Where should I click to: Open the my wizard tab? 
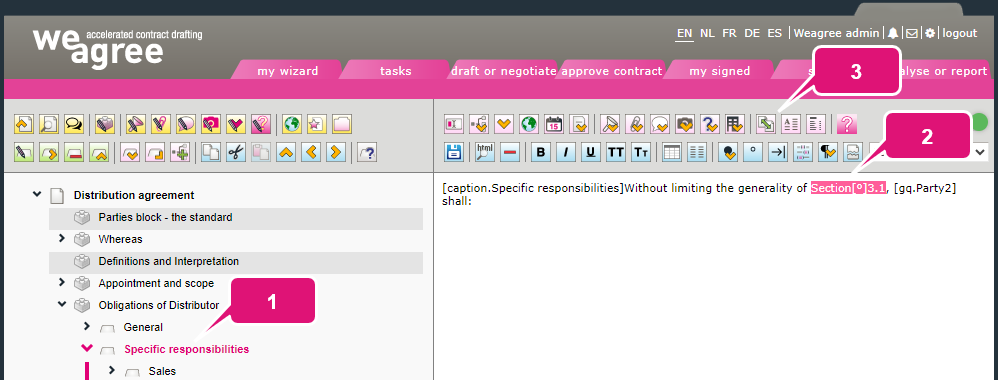(x=288, y=71)
